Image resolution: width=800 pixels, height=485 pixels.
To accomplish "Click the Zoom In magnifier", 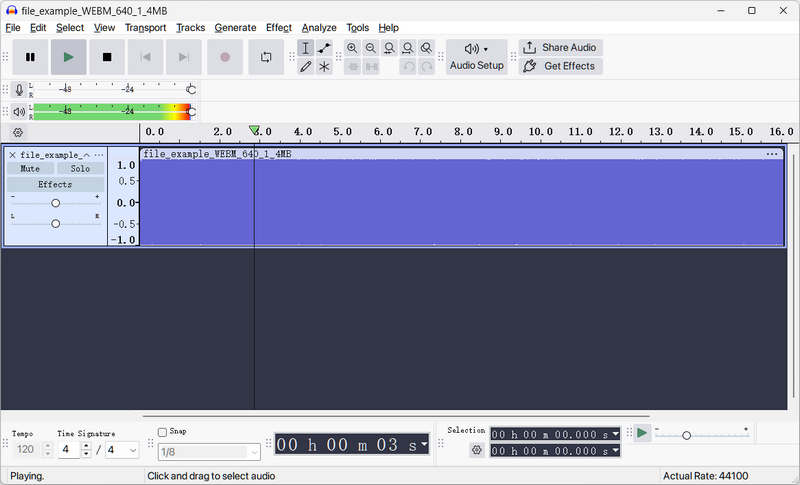I will [x=352, y=48].
